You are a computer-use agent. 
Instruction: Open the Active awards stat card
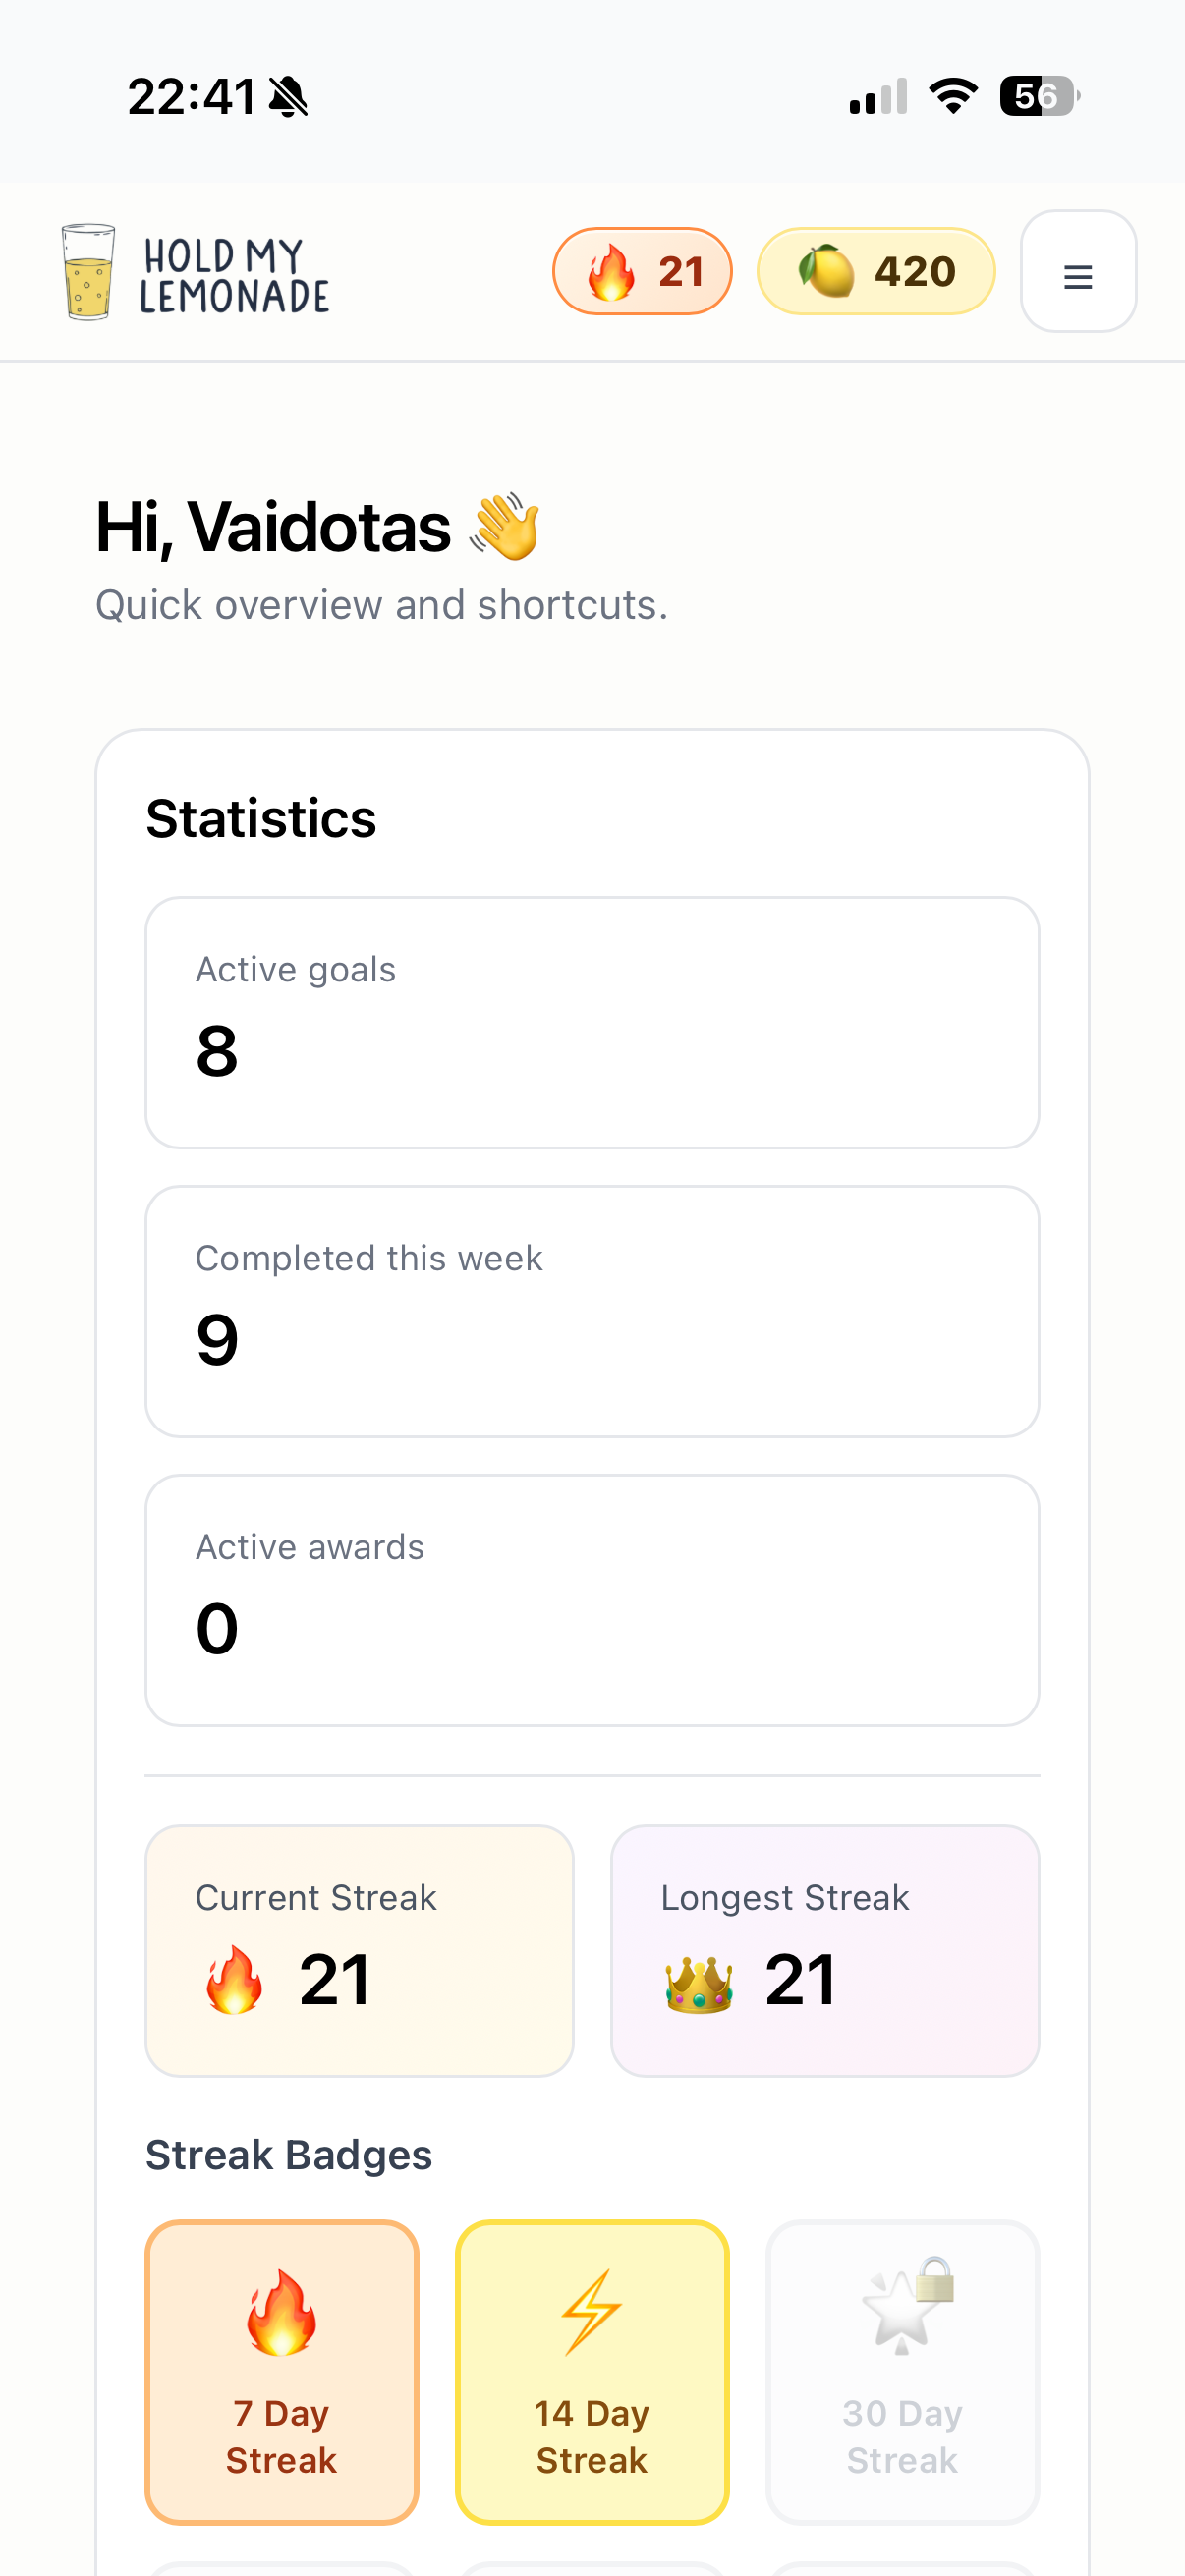pos(592,1599)
